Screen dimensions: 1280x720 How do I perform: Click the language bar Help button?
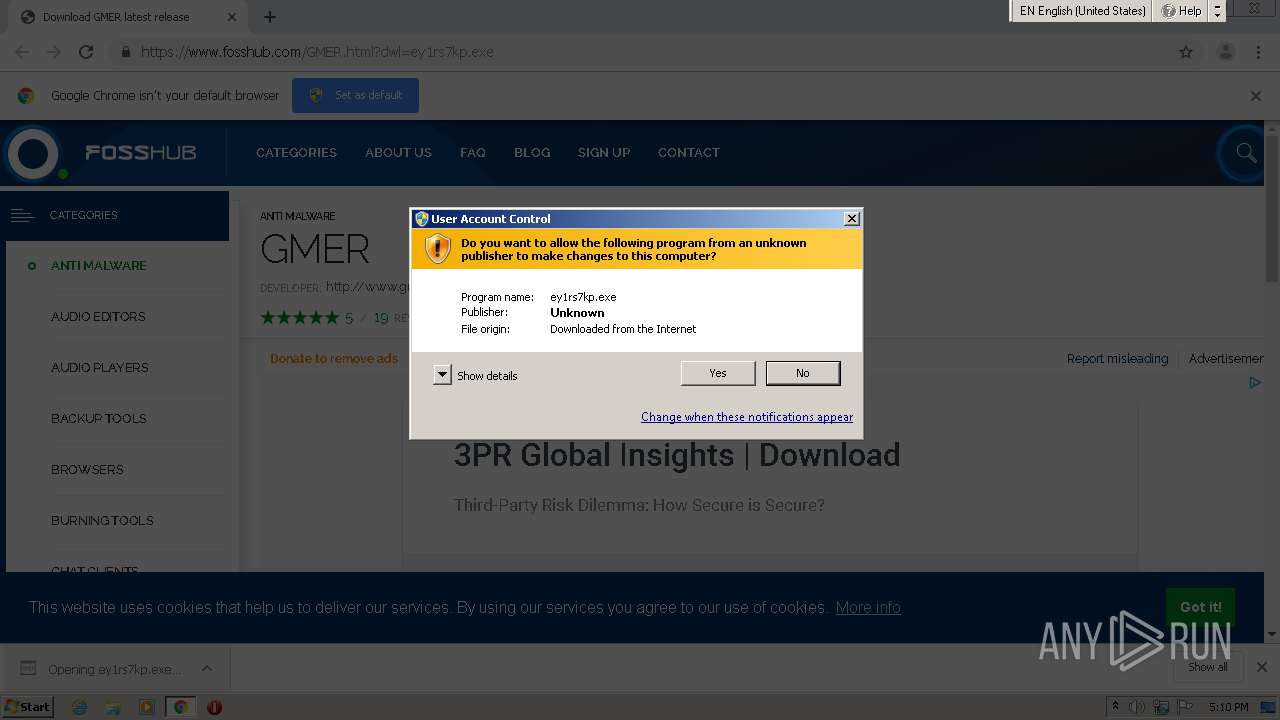1181,11
